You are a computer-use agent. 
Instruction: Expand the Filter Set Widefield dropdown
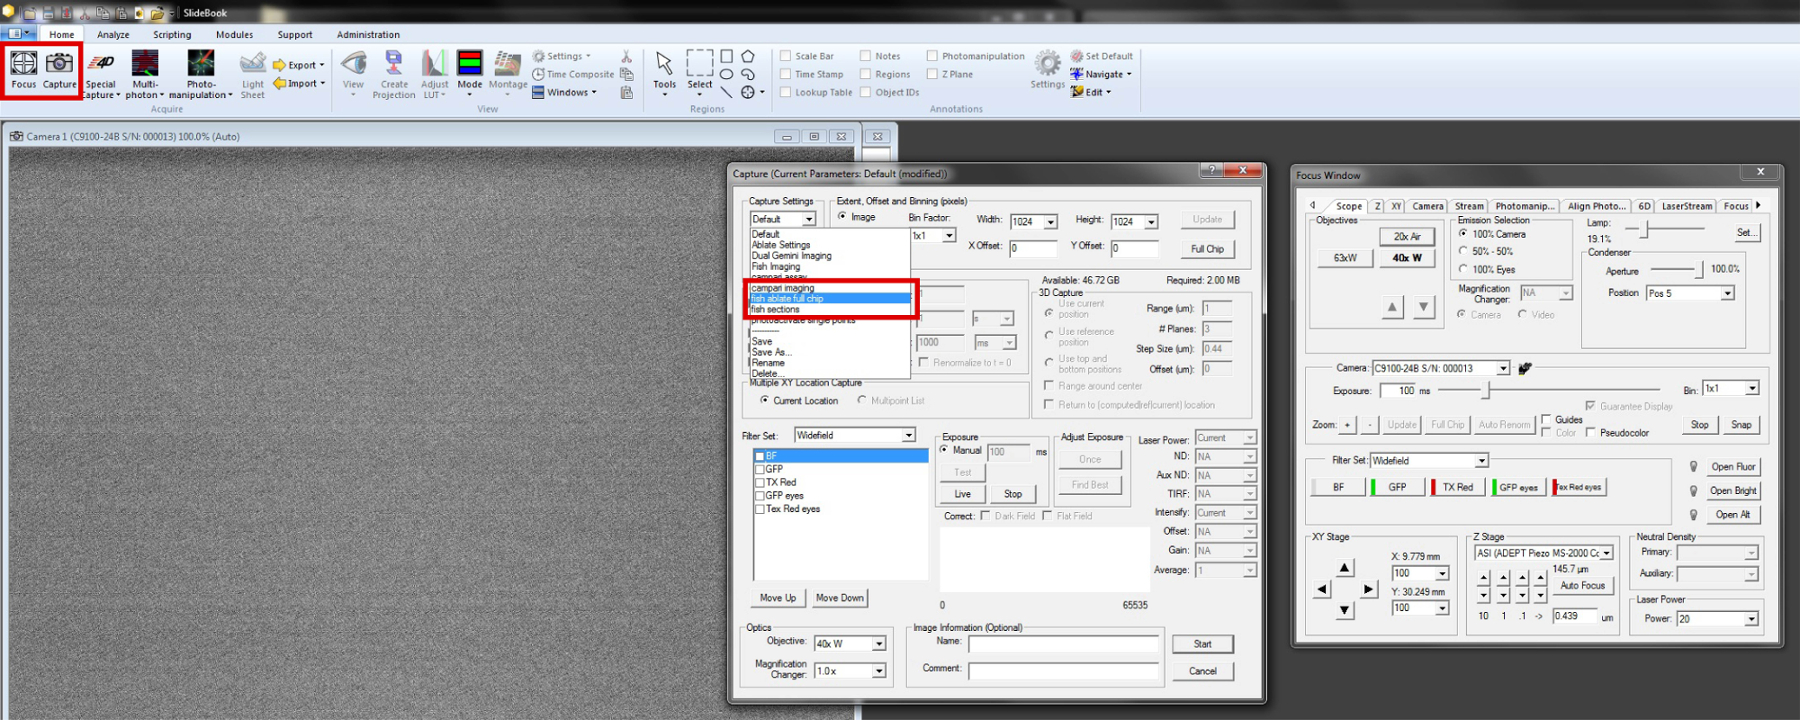[x=908, y=435]
